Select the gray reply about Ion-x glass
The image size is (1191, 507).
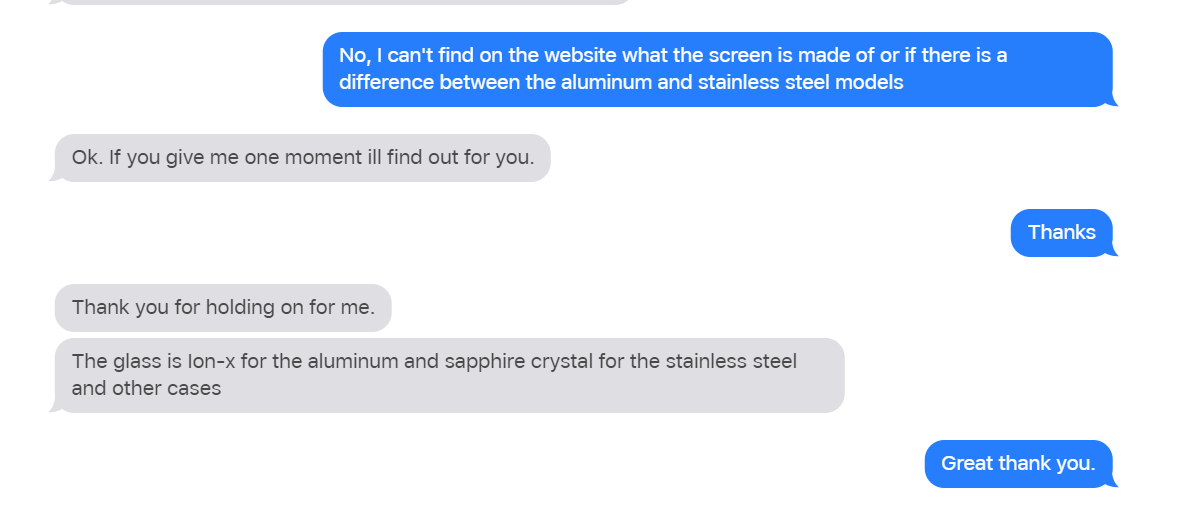449,375
